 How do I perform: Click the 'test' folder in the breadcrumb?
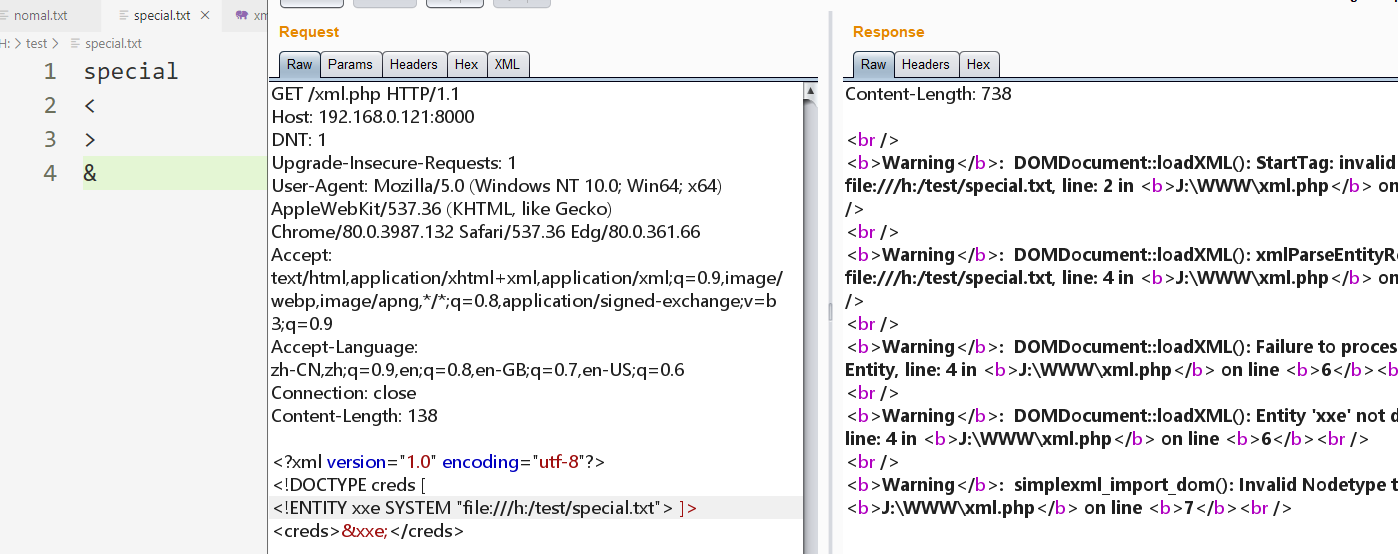[36, 43]
